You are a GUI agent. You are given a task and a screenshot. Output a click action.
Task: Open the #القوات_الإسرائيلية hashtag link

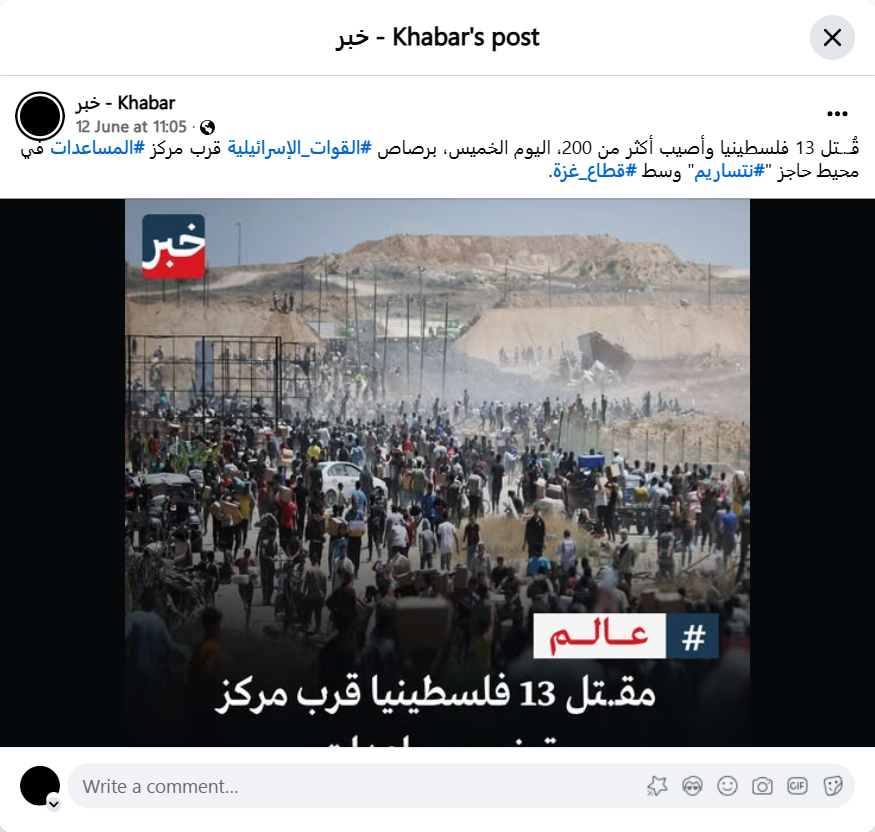[x=300, y=148]
